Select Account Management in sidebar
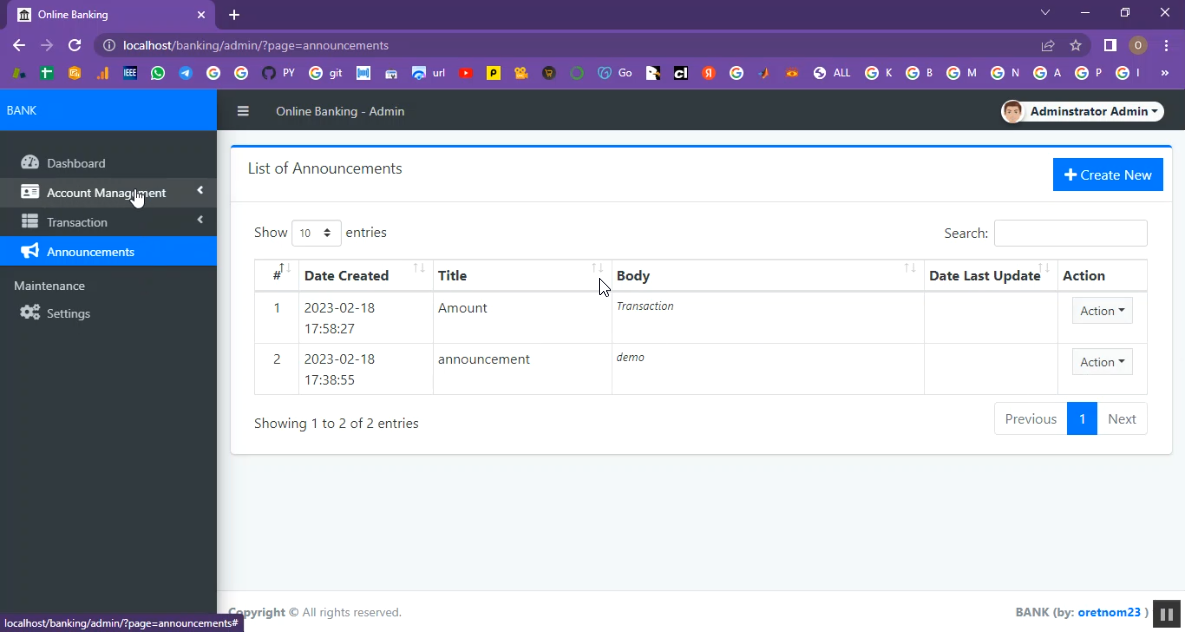The width and height of the screenshot is (1185, 632). [x=108, y=192]
